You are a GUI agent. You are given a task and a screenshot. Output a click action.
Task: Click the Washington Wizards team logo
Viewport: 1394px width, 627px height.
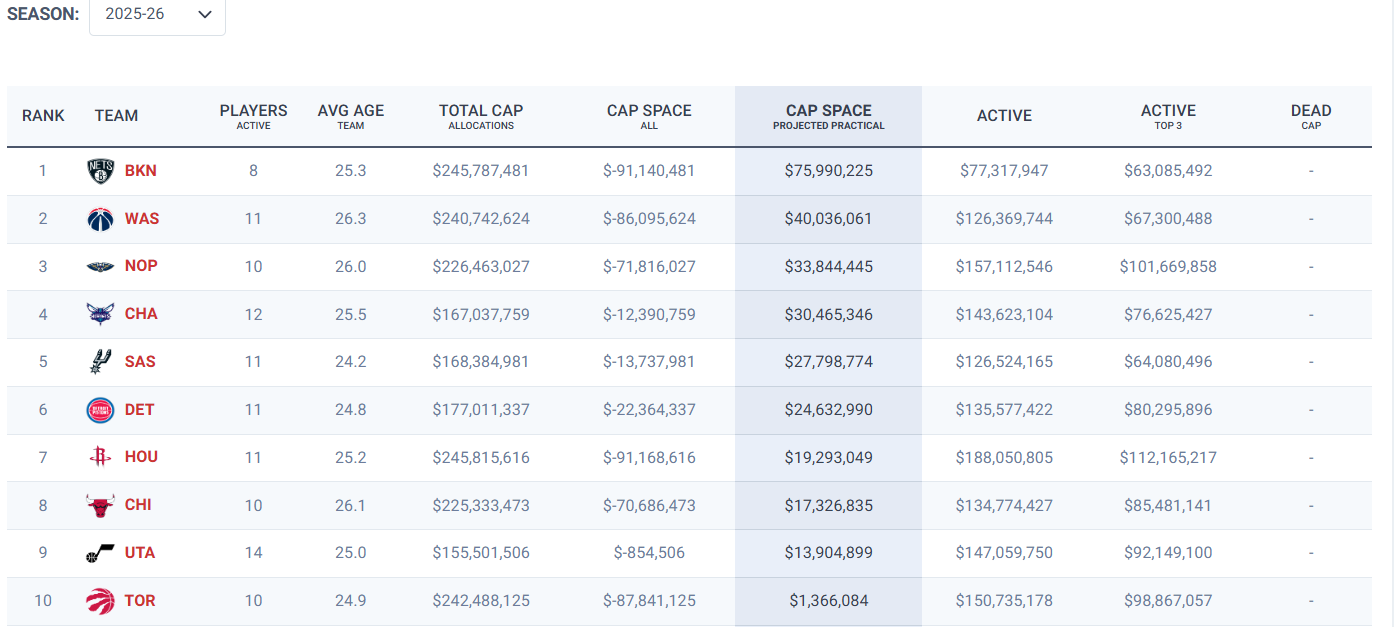[101, 219]
